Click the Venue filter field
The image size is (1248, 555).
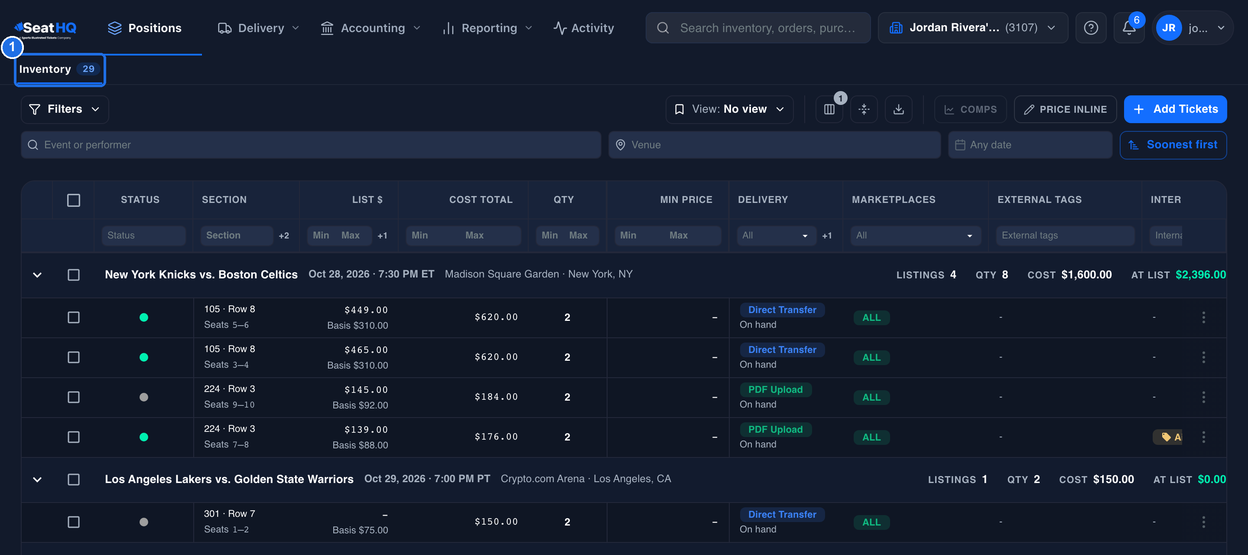pos(776,145)
